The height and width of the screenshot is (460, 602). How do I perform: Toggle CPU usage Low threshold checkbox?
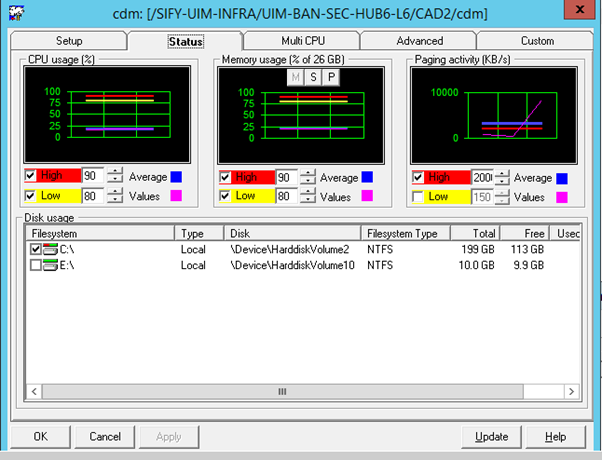click(30, 196)
